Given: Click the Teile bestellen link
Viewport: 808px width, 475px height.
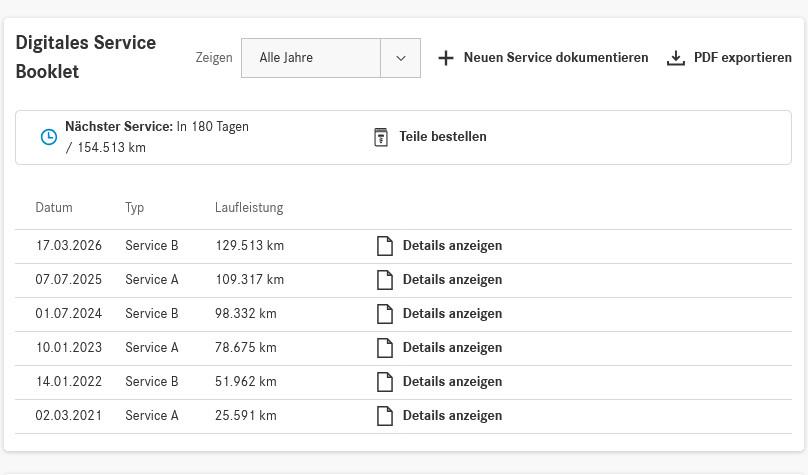Looking at the screenshot, I should [443, 137].
